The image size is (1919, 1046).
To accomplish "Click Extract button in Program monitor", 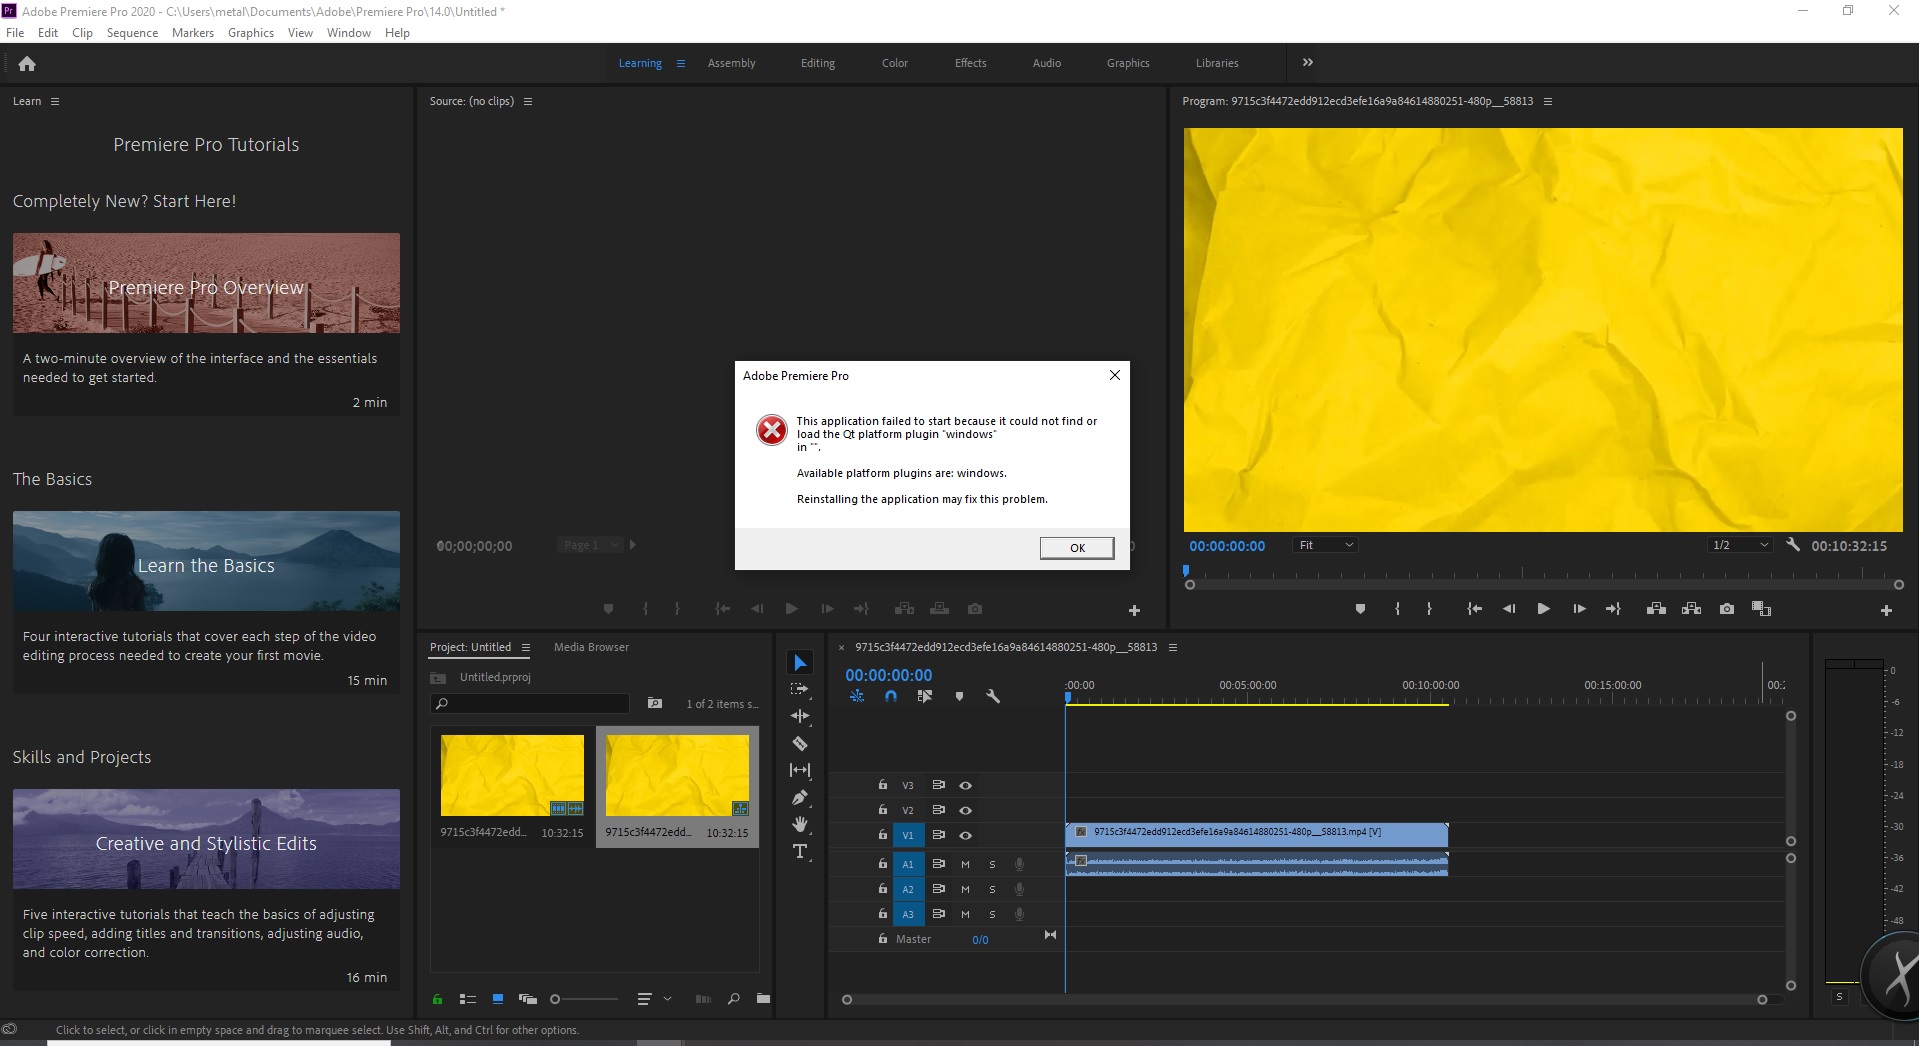I will 1691,609.
